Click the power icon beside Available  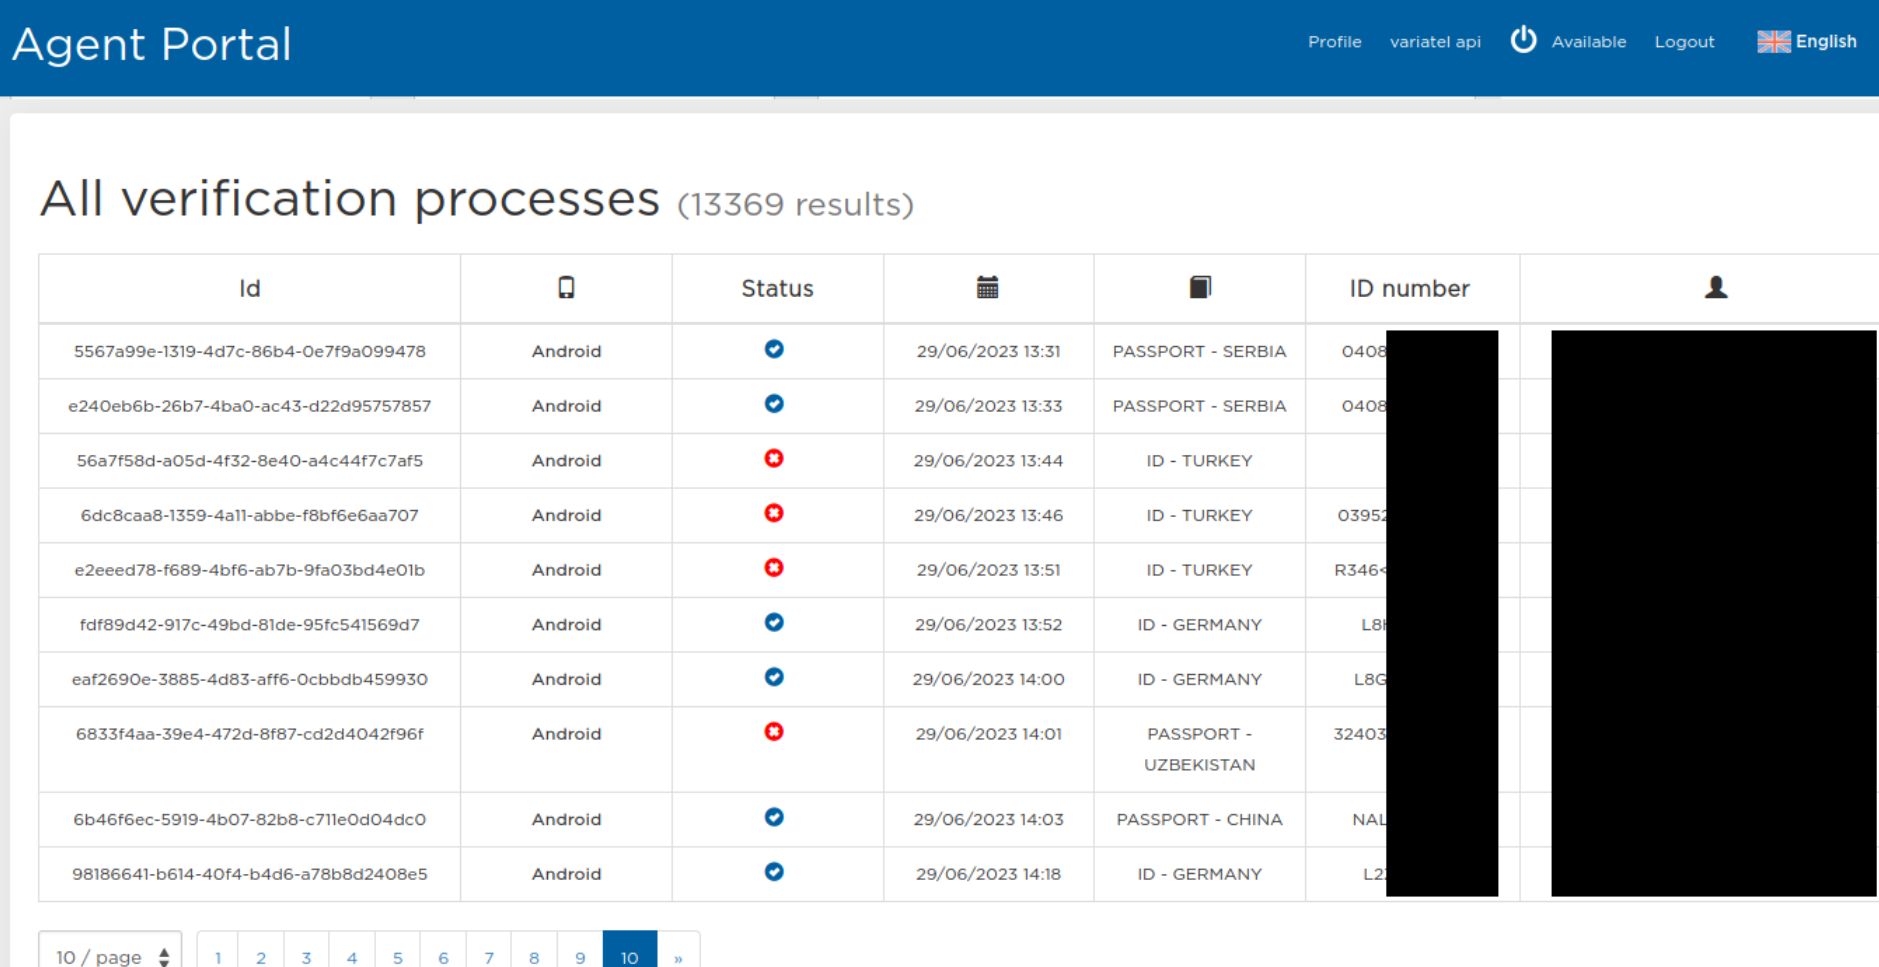pyautogui.click(x=1523, y=40)
